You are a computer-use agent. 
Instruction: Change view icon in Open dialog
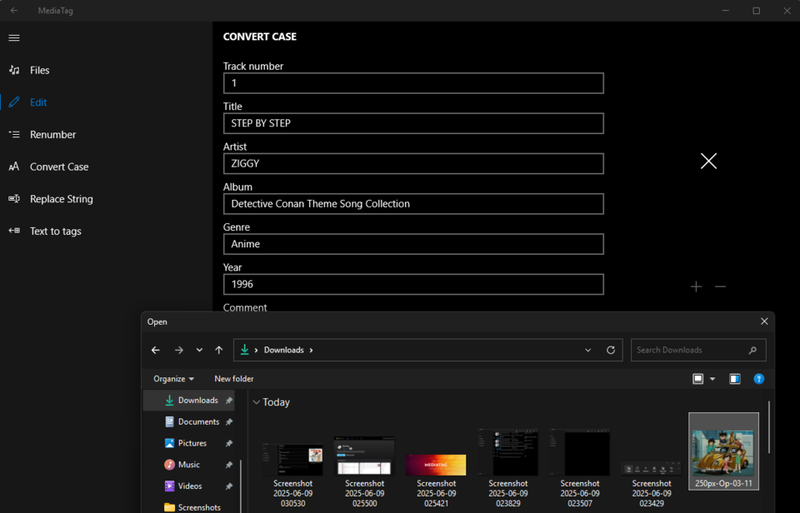click(x=698, y=379)
